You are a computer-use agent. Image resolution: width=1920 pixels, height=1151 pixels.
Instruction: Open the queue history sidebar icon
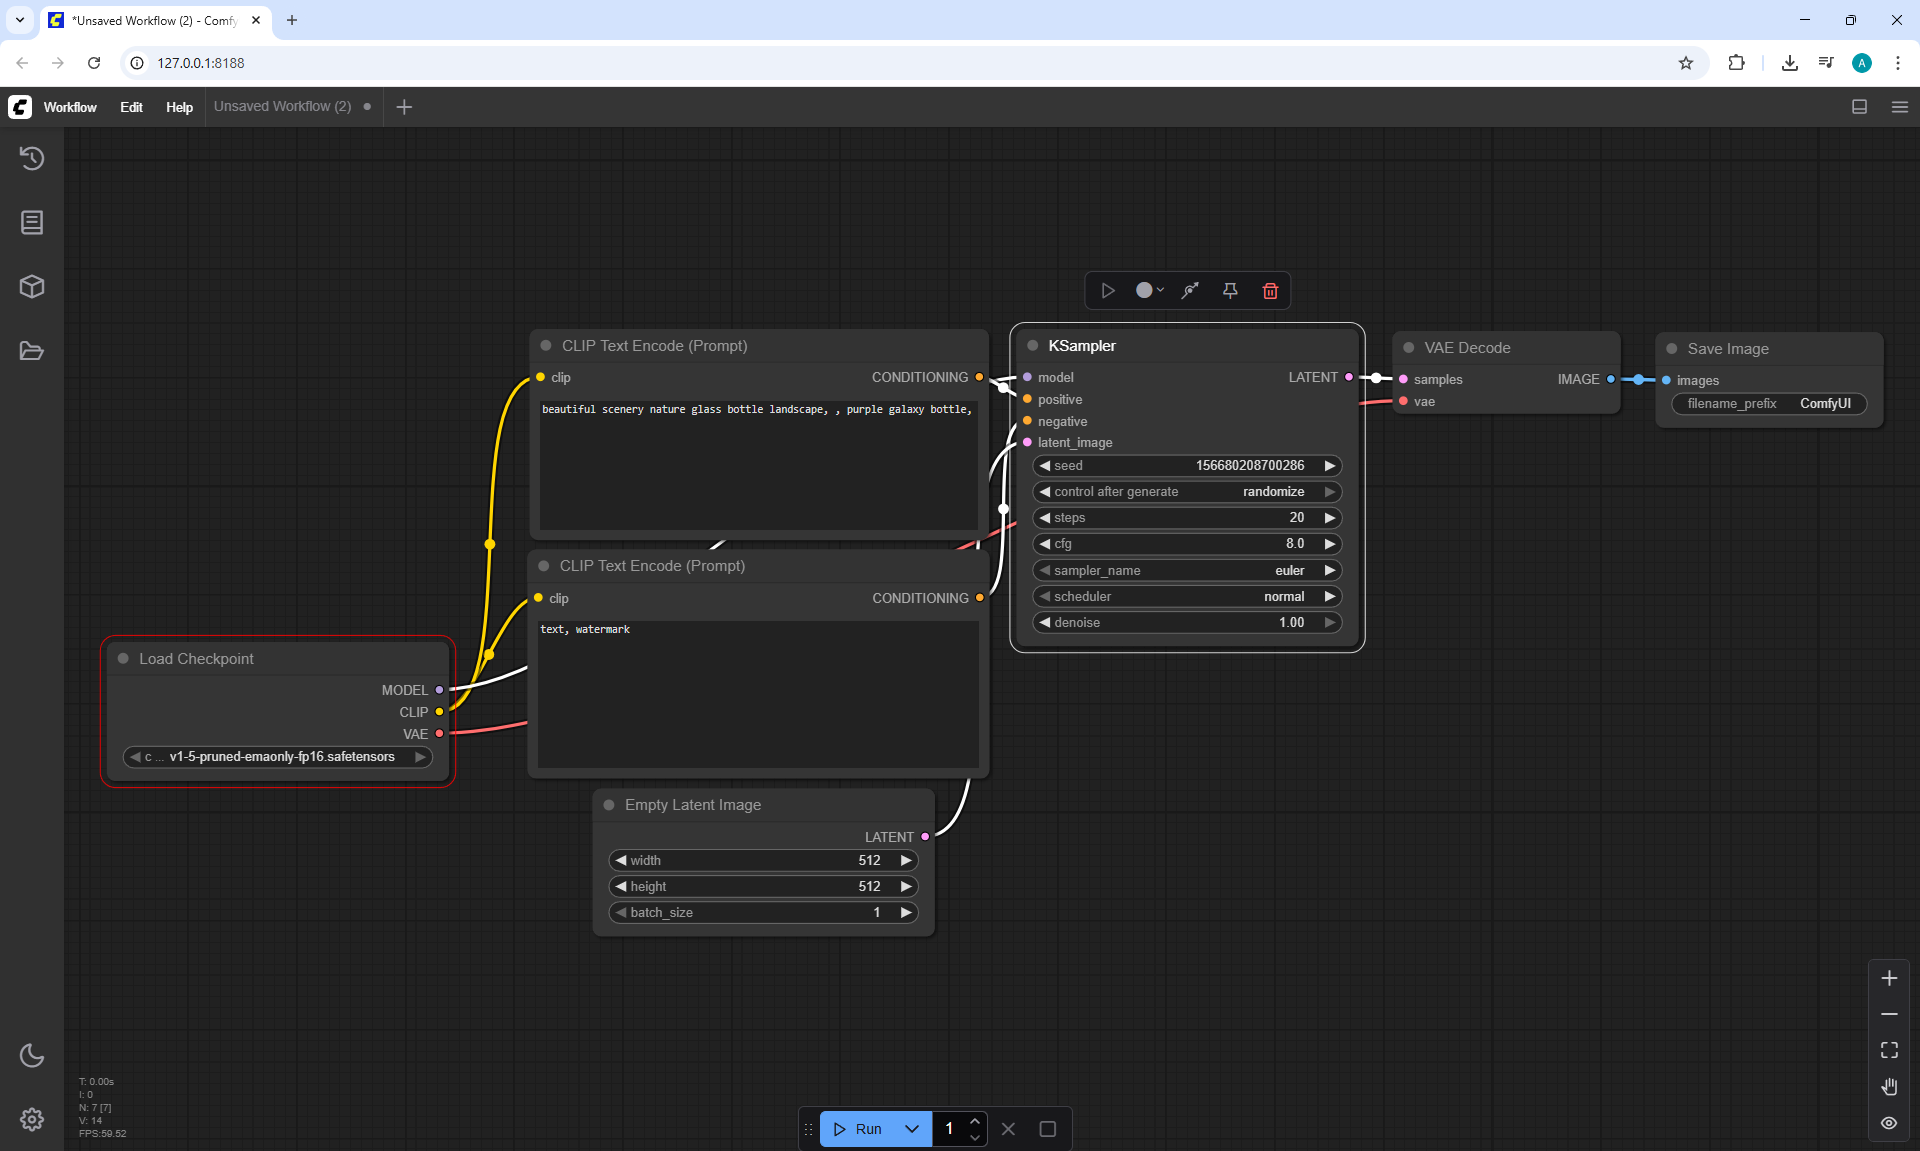32,158
